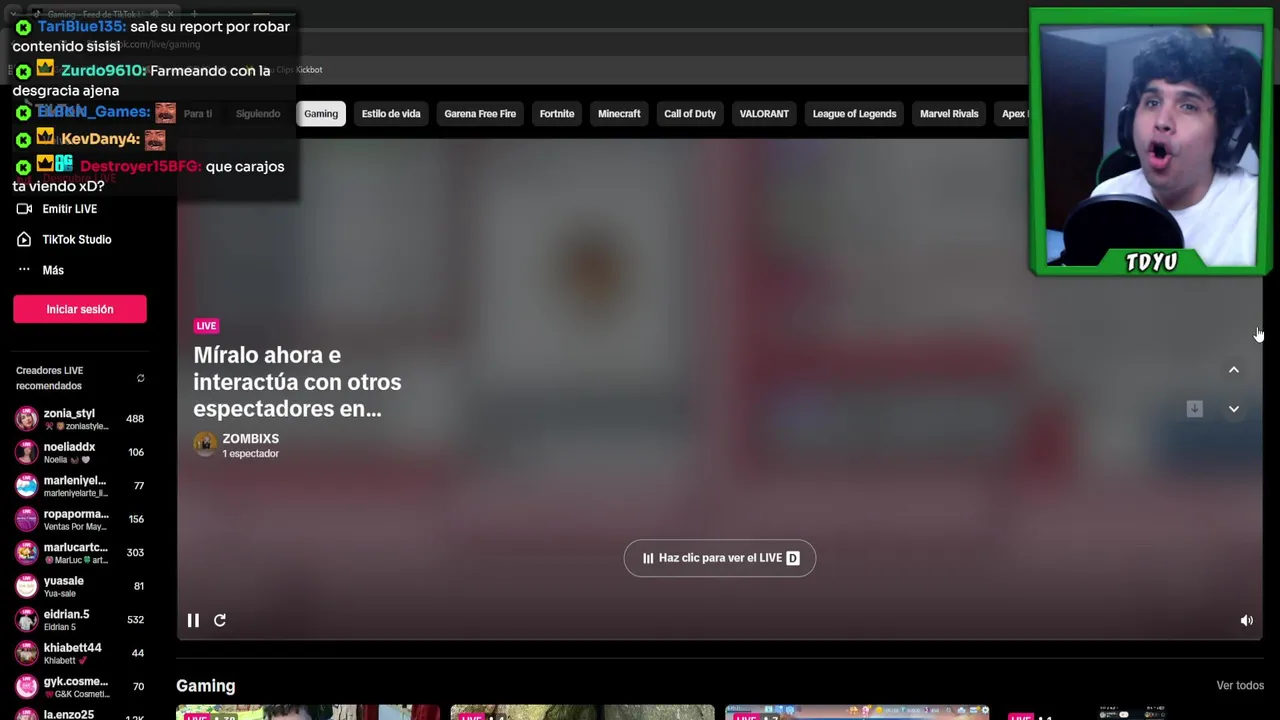
Task: Open ropaporma avatar in recommended list
Action: point(27,519)
